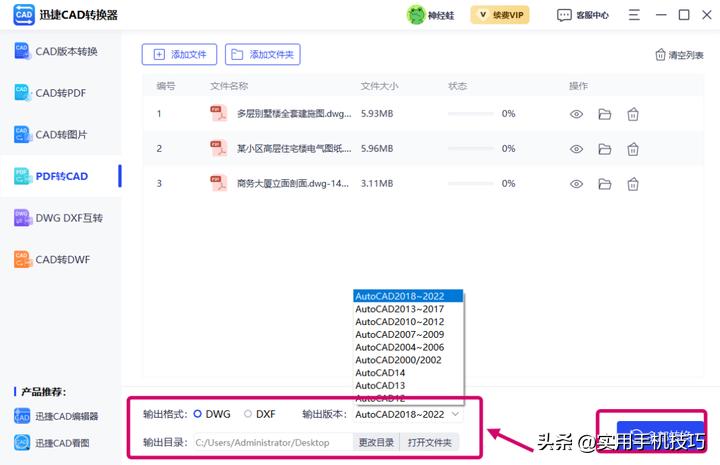Open the 神经蛙 user avatar
720x465 pixels.
[416, 15]
